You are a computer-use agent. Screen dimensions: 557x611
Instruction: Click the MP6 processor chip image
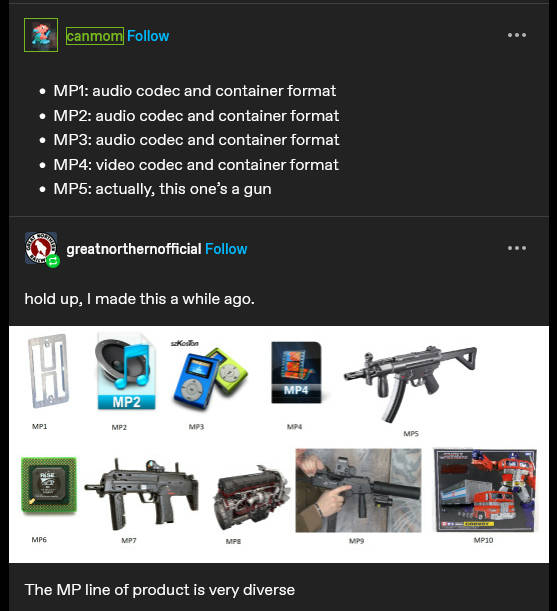coord(49,485)
